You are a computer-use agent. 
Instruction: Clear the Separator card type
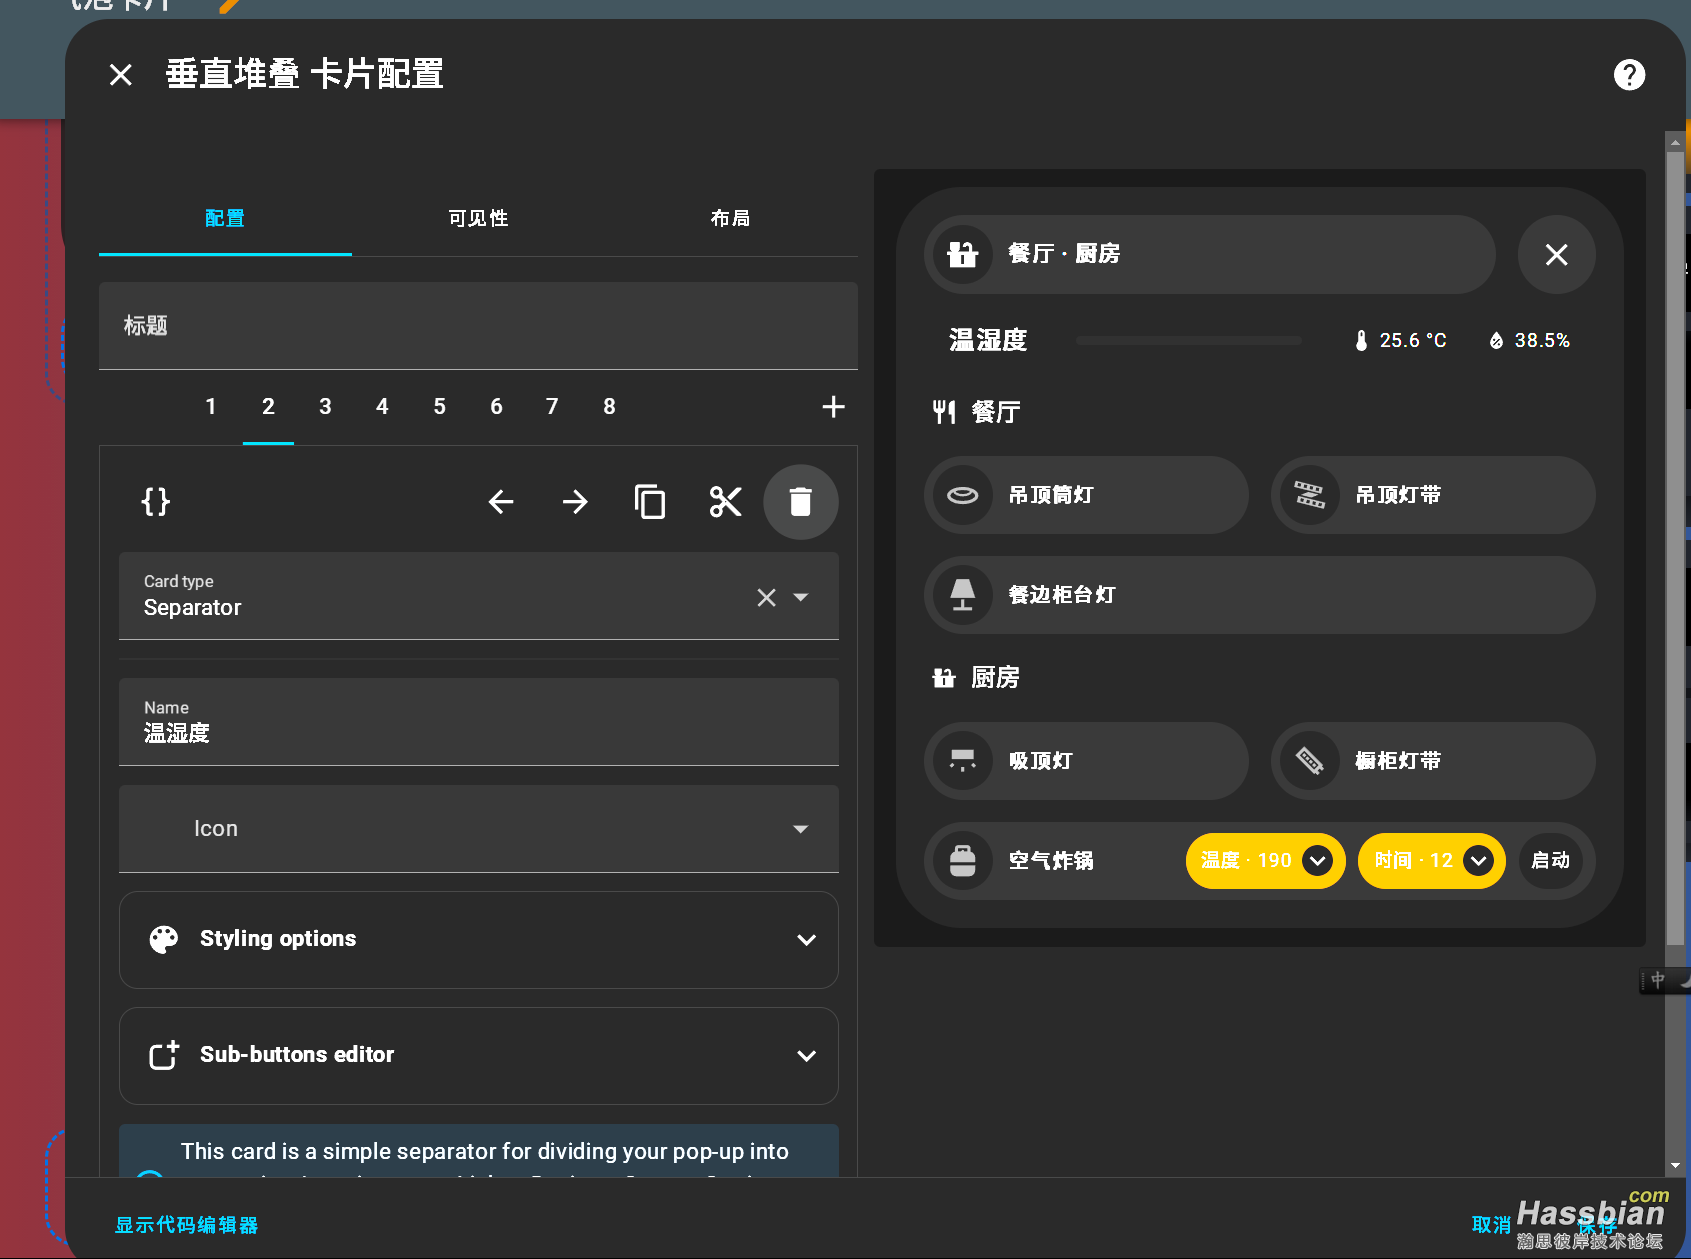(x=766, y=597)
